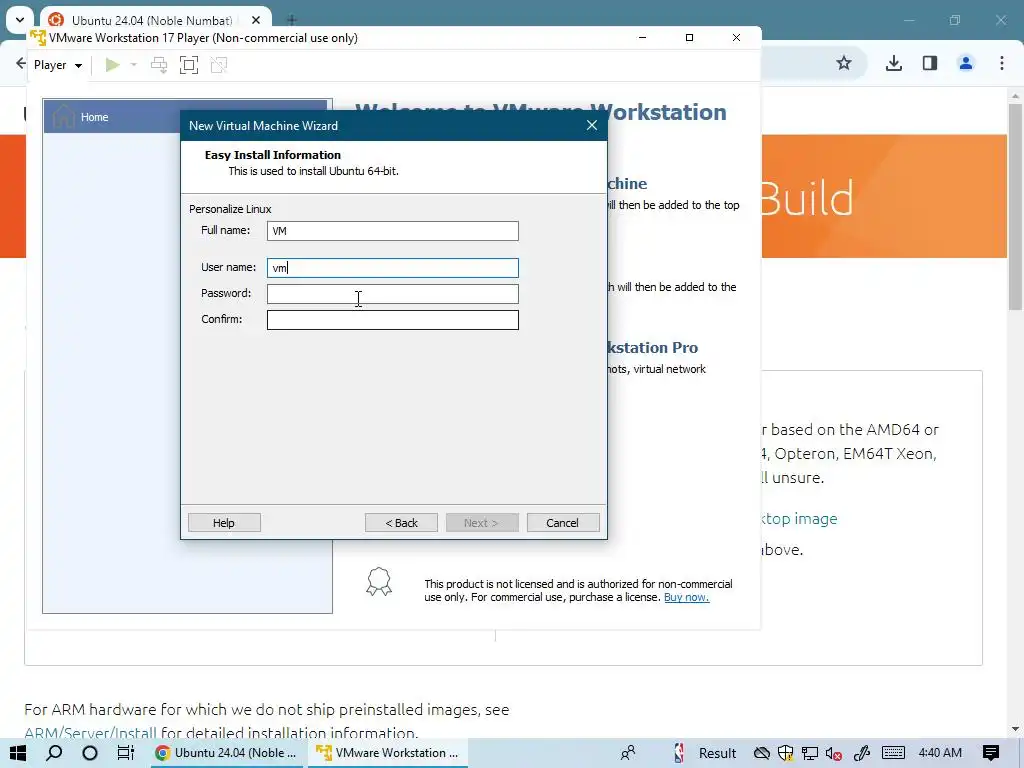Open the ARM/Server/Install link in browser
Screen dimensions: 1024x768
[x=90, y=733]
